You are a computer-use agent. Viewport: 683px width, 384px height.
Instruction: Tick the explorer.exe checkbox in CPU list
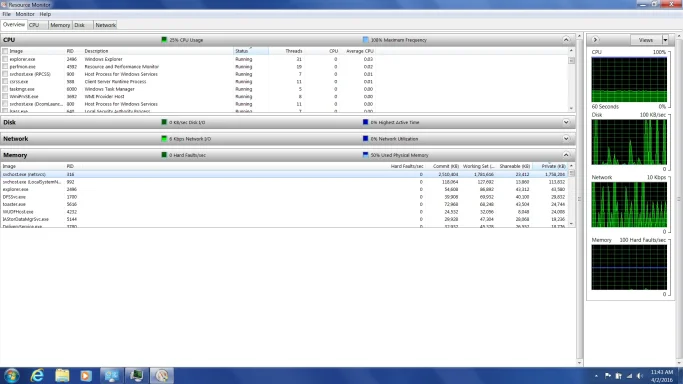click(x=5, y=59)
